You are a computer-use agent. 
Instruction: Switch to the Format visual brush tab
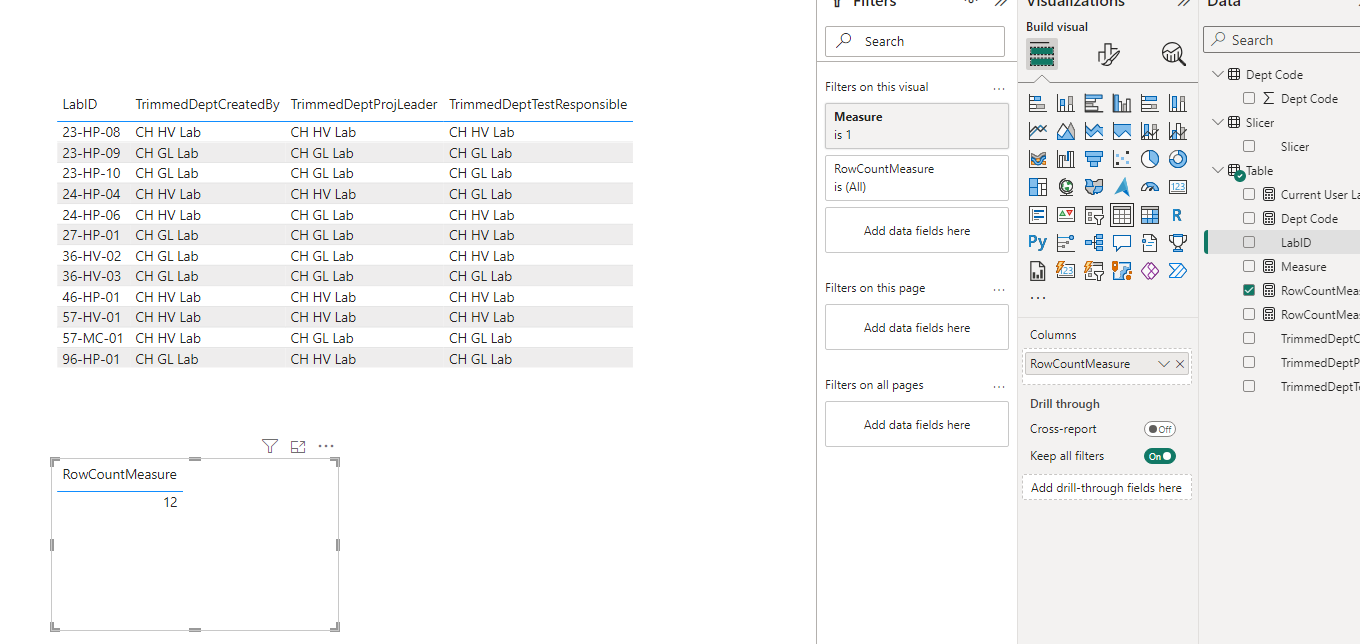click(x=1108, y=54)
